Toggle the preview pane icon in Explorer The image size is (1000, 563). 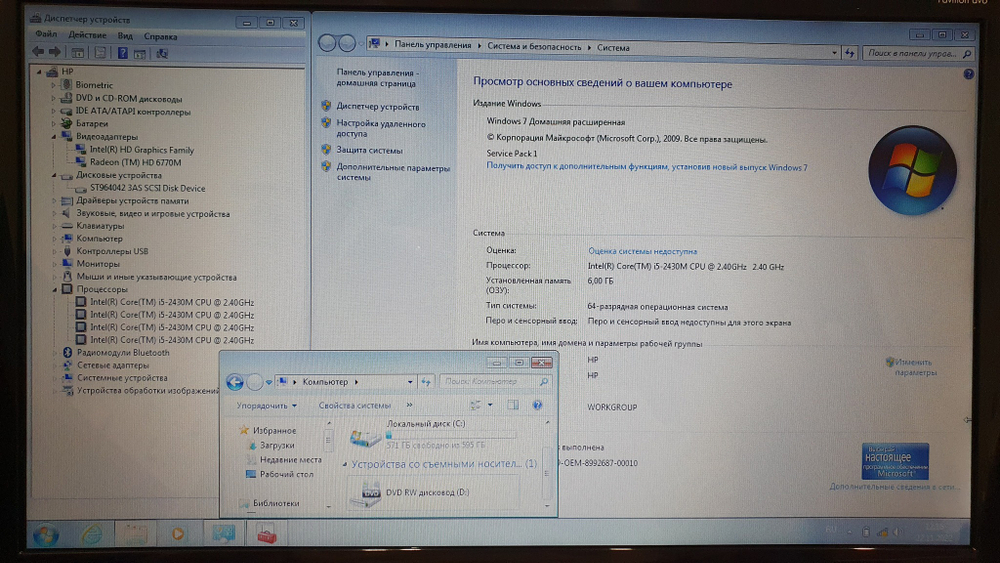click(x=513, y=405)
